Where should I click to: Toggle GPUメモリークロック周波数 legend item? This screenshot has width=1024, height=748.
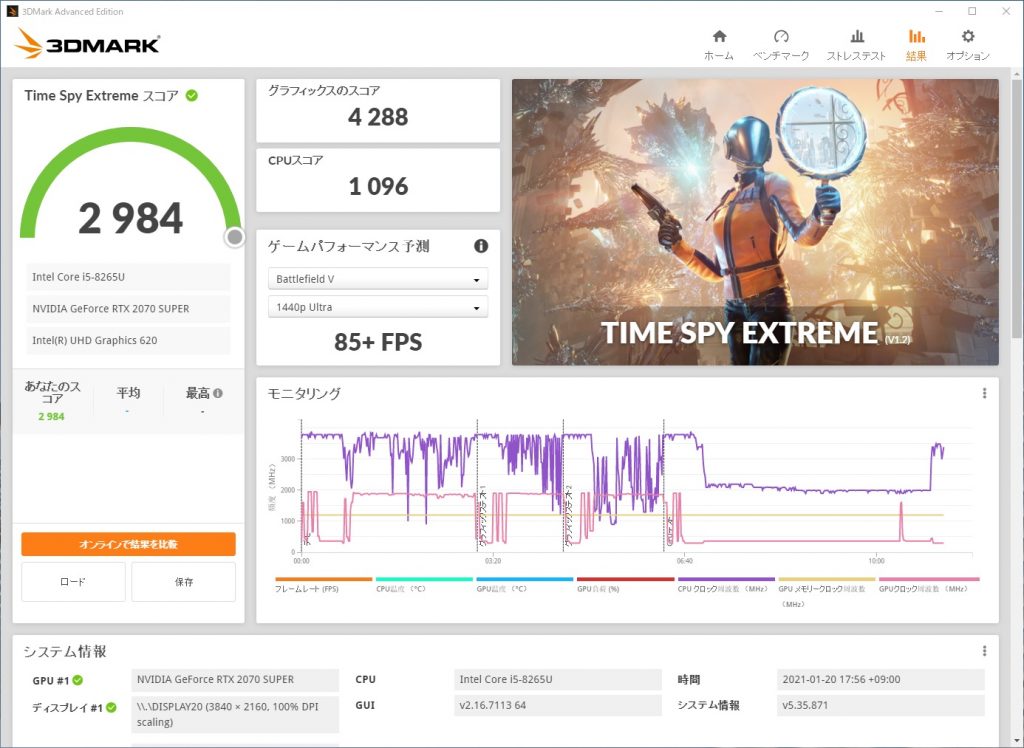pyautogui.click(x=826, y=592)
